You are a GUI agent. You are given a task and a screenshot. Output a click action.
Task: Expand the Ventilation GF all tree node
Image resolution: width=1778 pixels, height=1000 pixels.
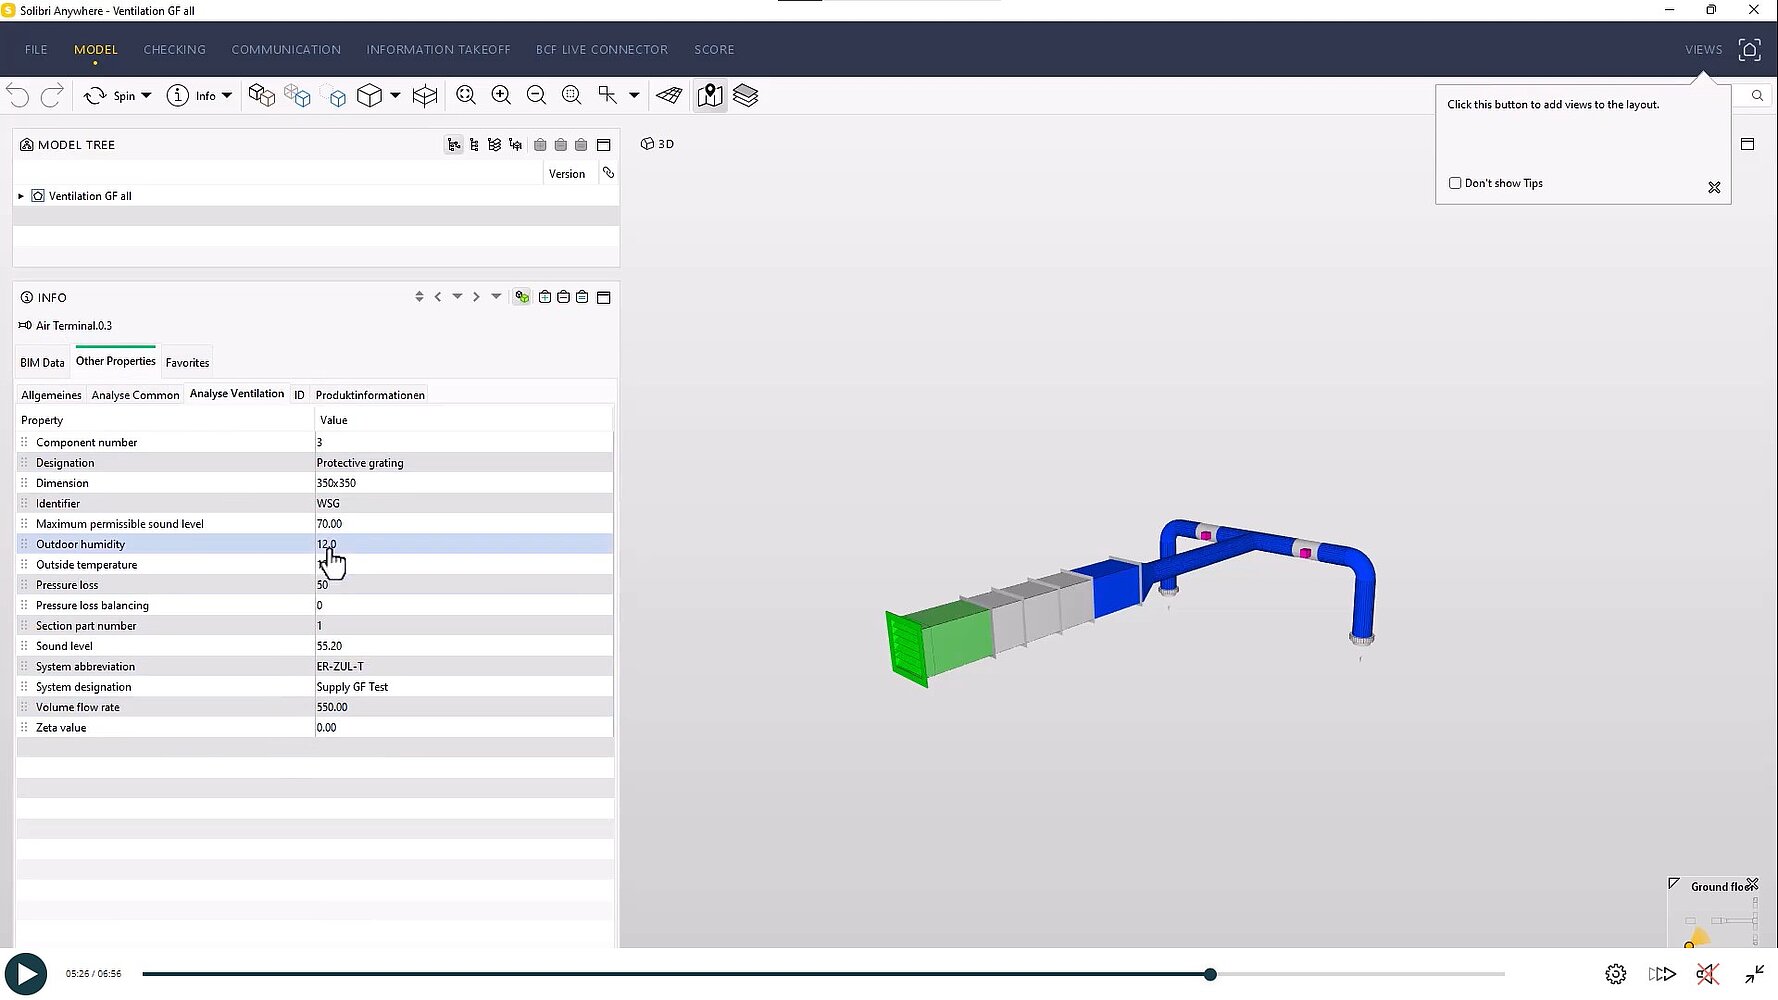point(21,196)
